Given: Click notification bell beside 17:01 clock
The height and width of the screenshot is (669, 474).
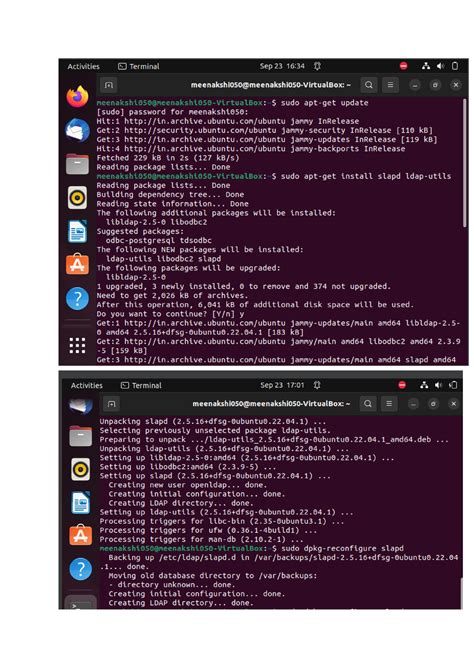Looking at the screenshot, I should pos(317,385).
